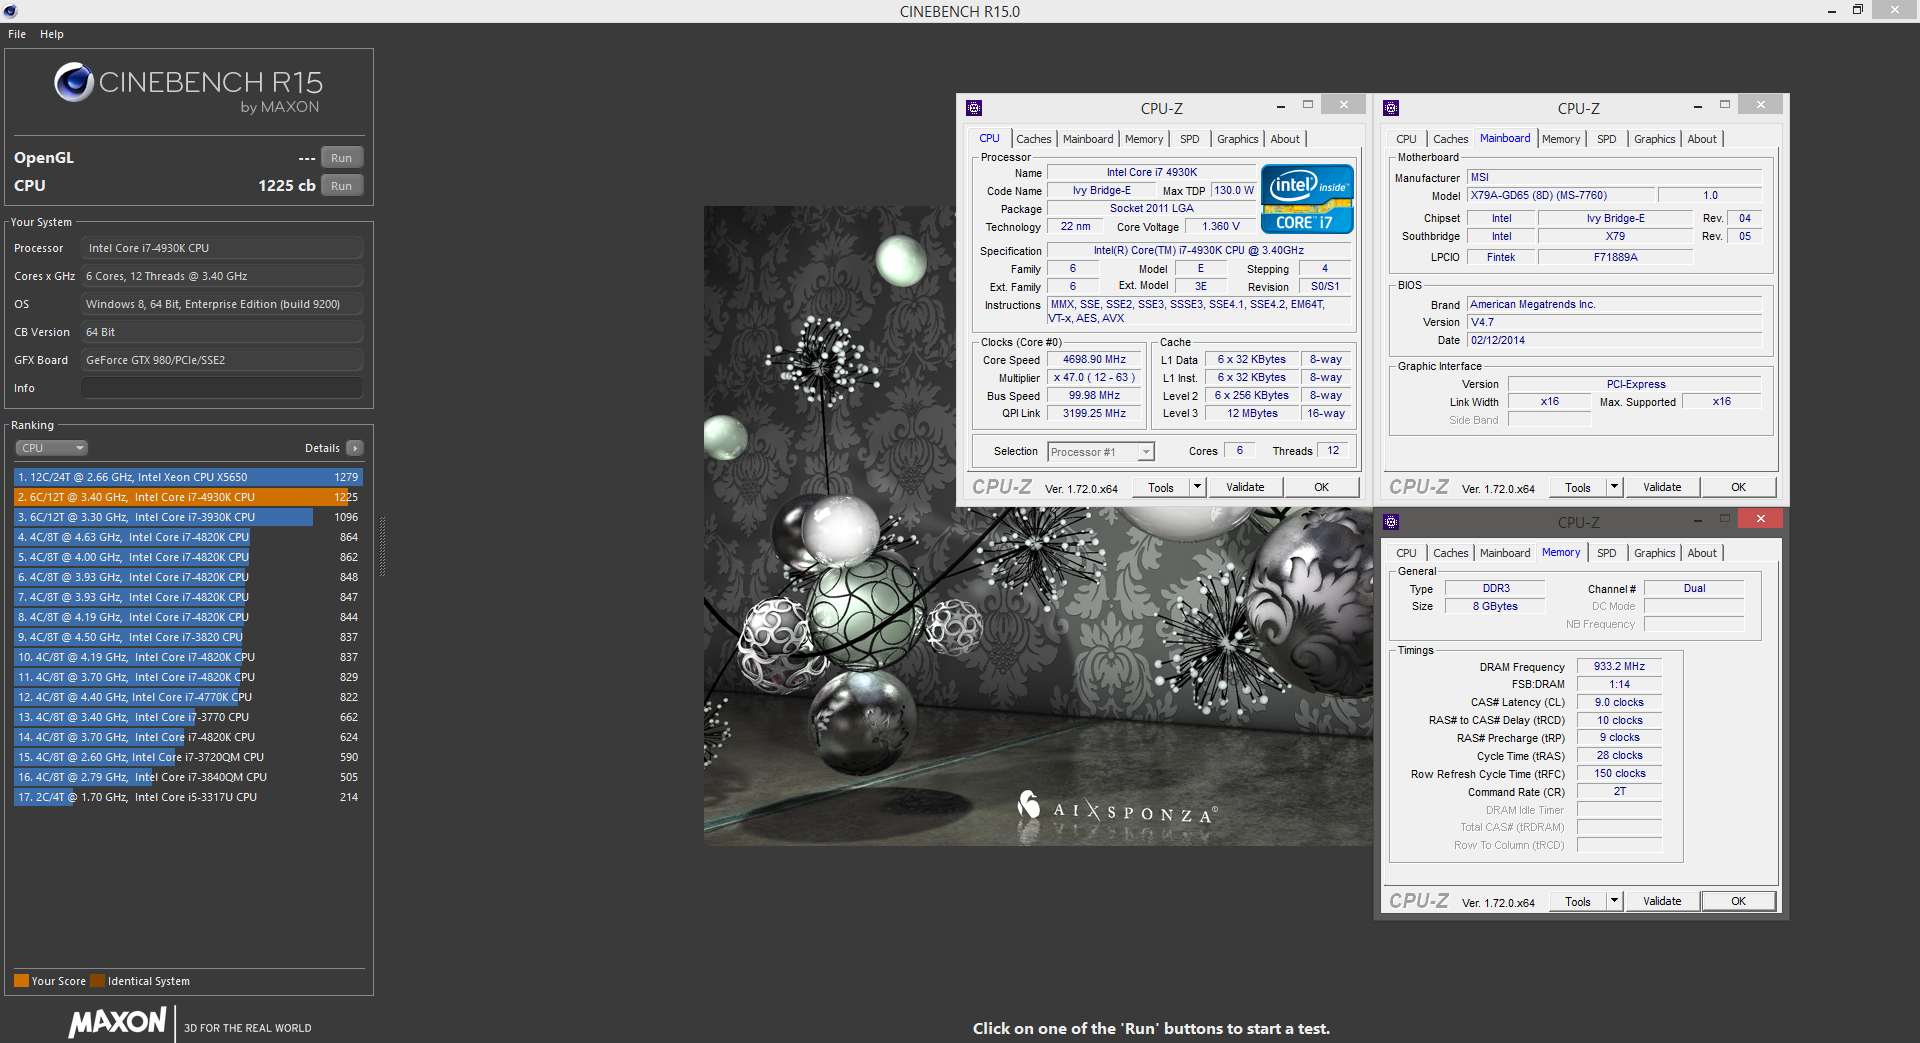
Task: Click Core Voltage value 1.360 V
Action: 1220,227
